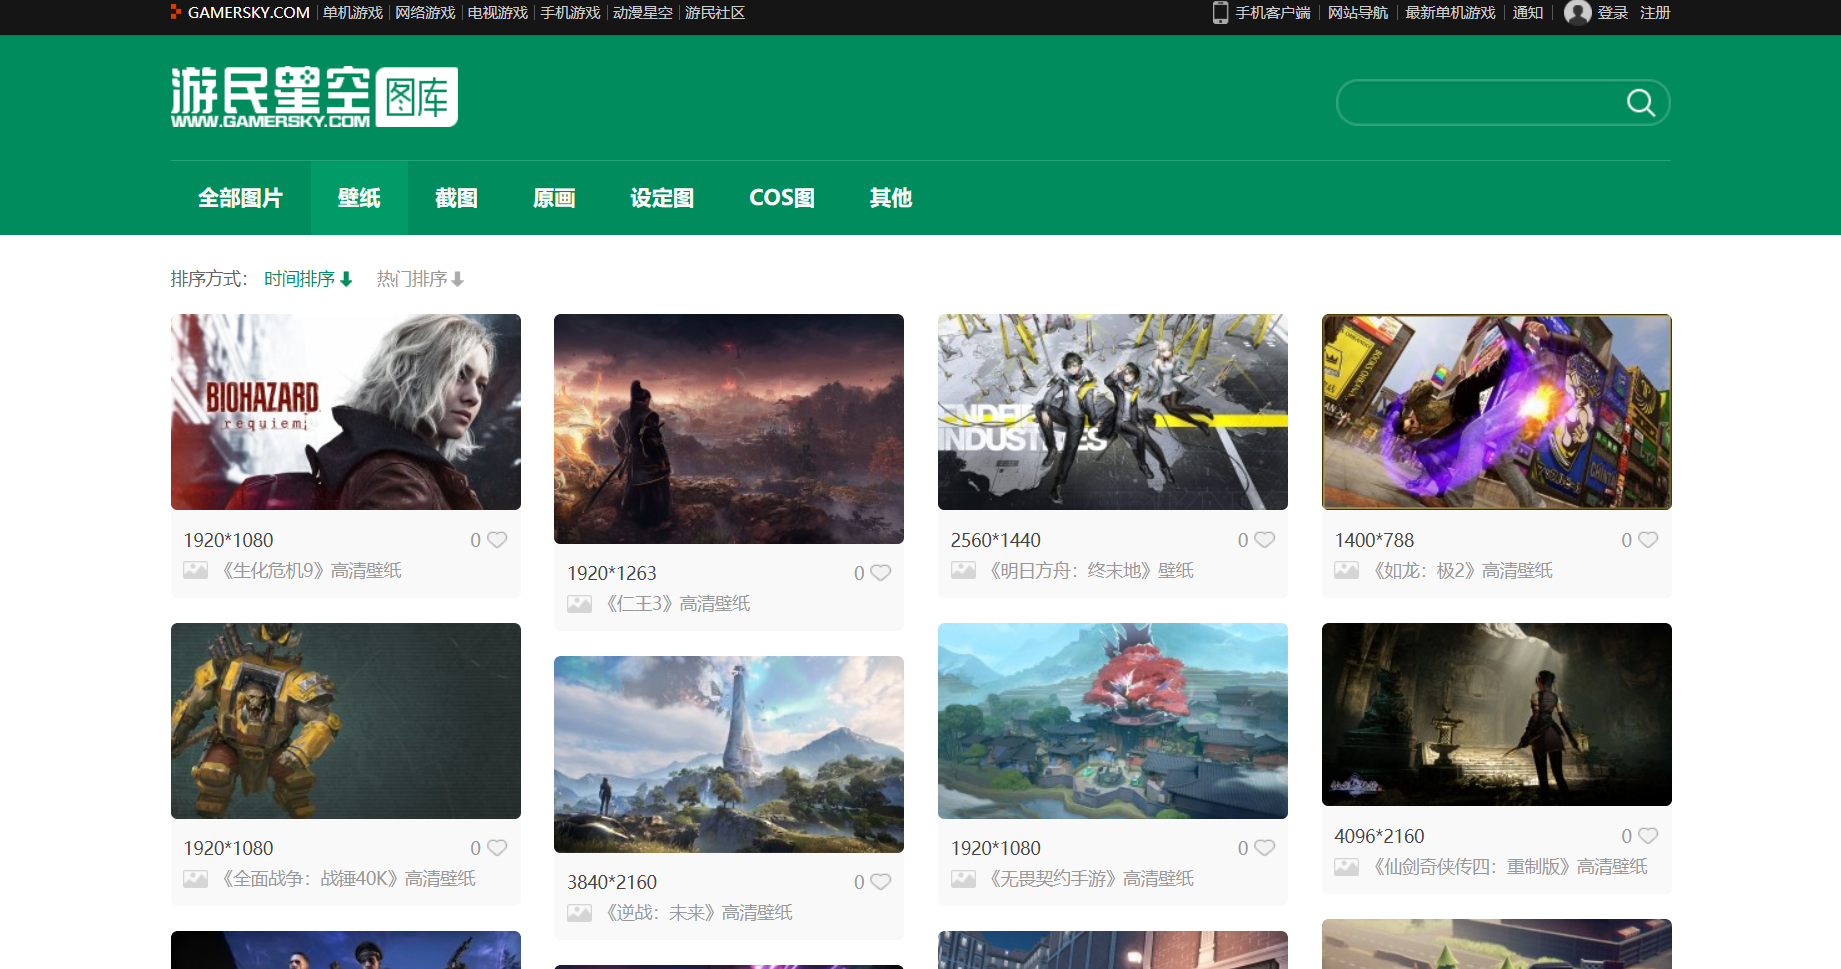Click the heart icon for 仁王3 wallpaper

(880, 573)
